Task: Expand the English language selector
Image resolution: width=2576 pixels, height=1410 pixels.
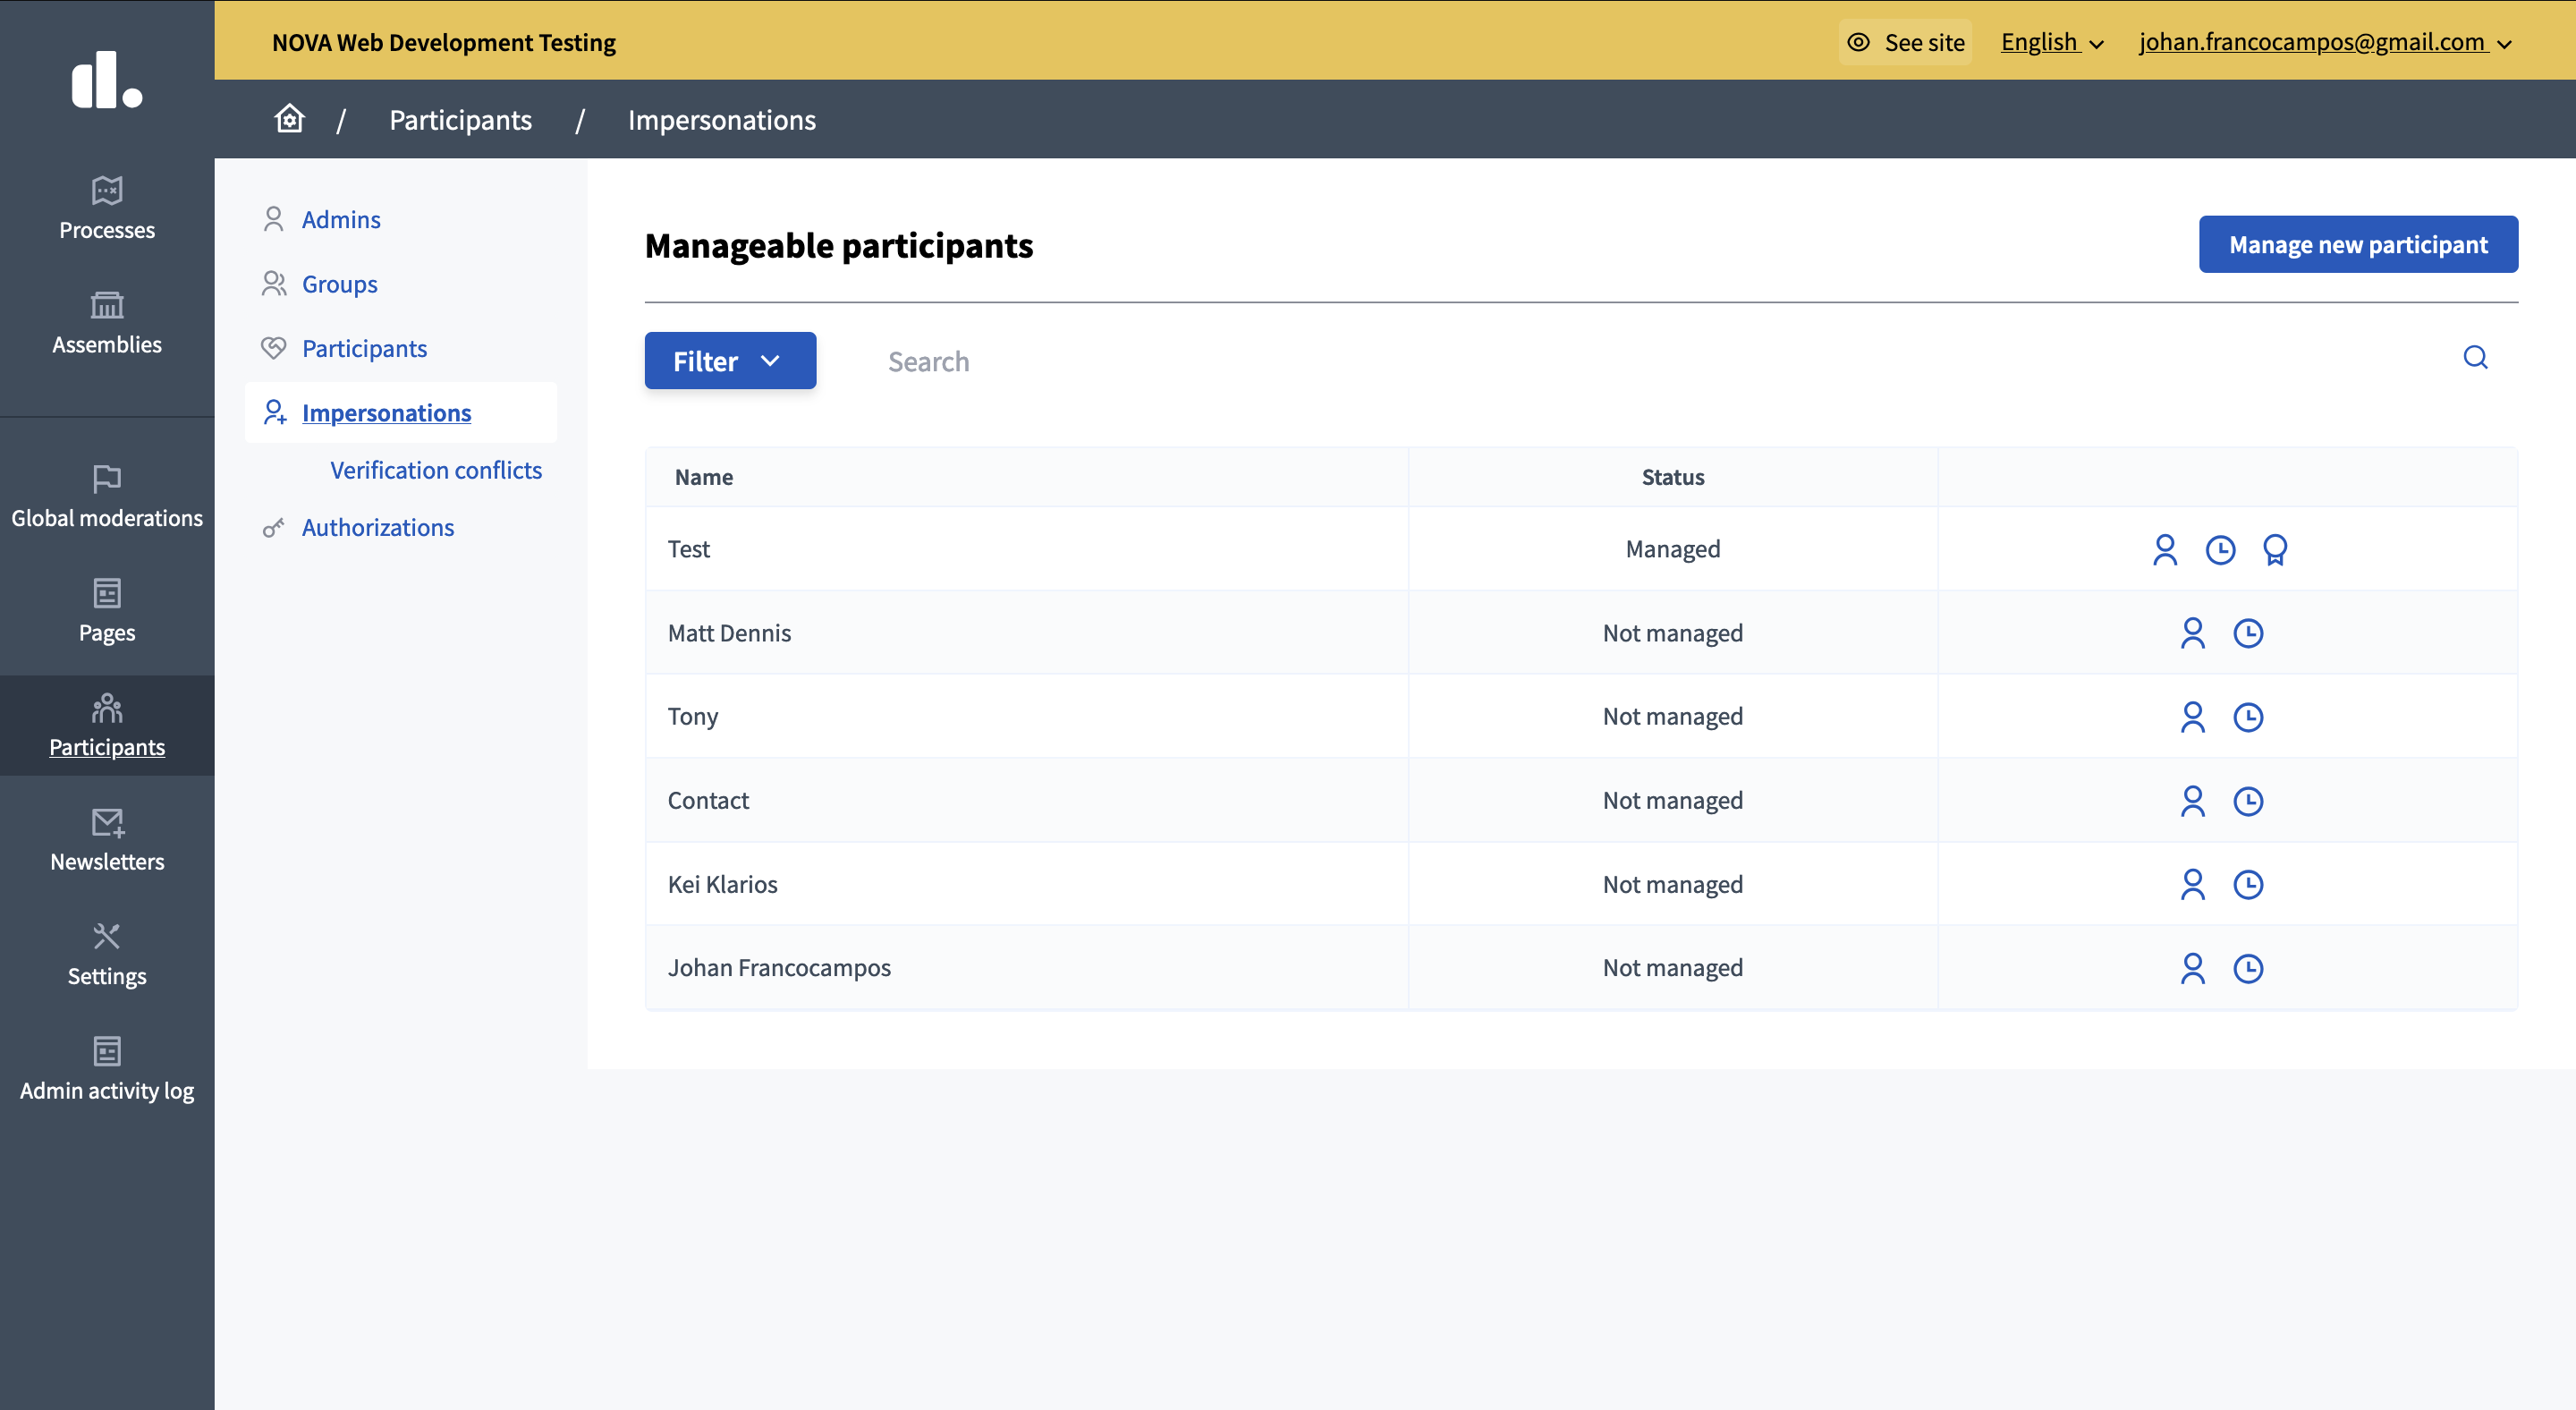Action: [x=2051, y=42]
